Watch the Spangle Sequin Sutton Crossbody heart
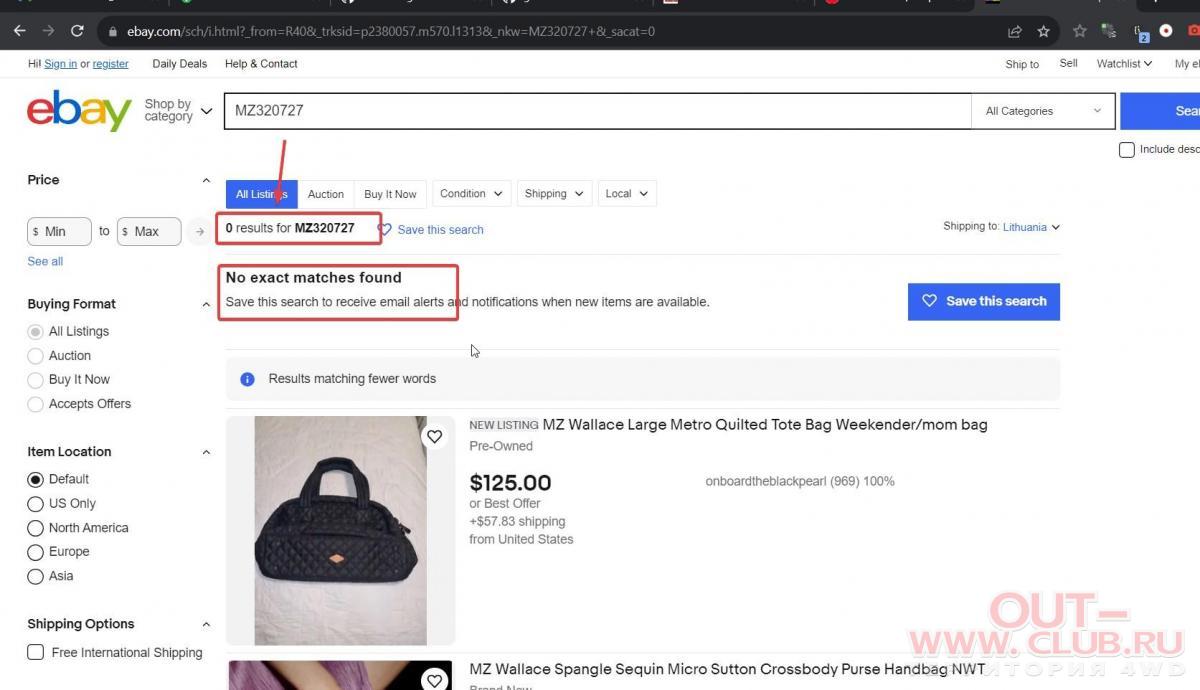1200x690 pixels. 434,680
